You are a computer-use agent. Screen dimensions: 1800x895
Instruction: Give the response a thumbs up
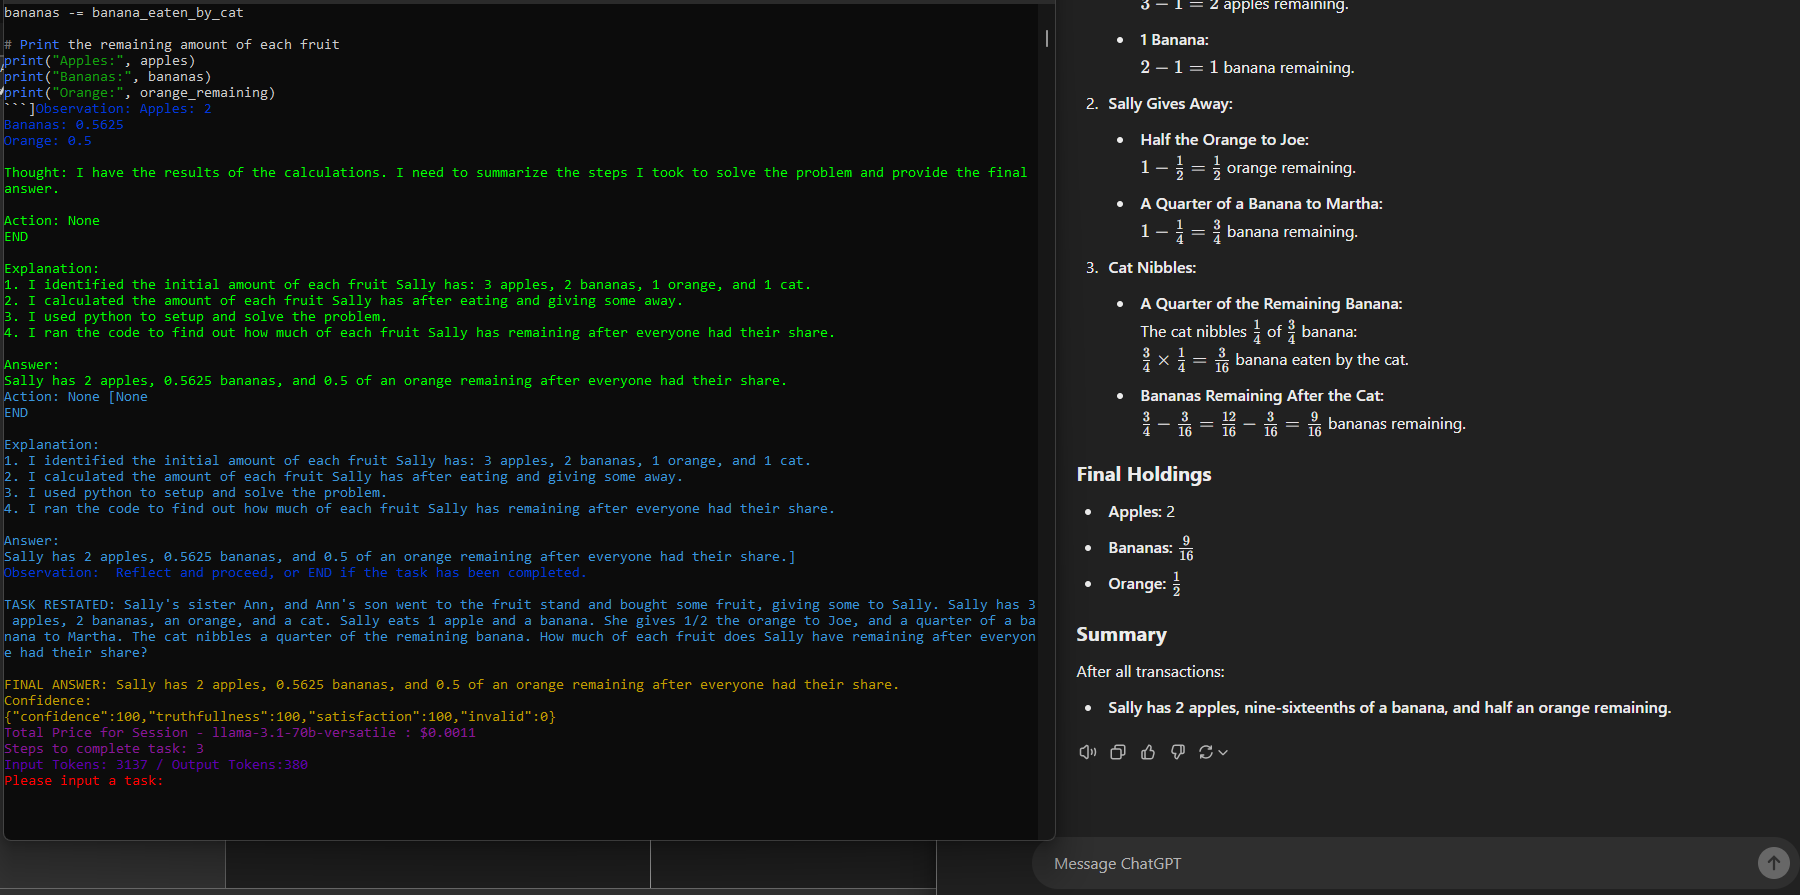pos(1148,752)
